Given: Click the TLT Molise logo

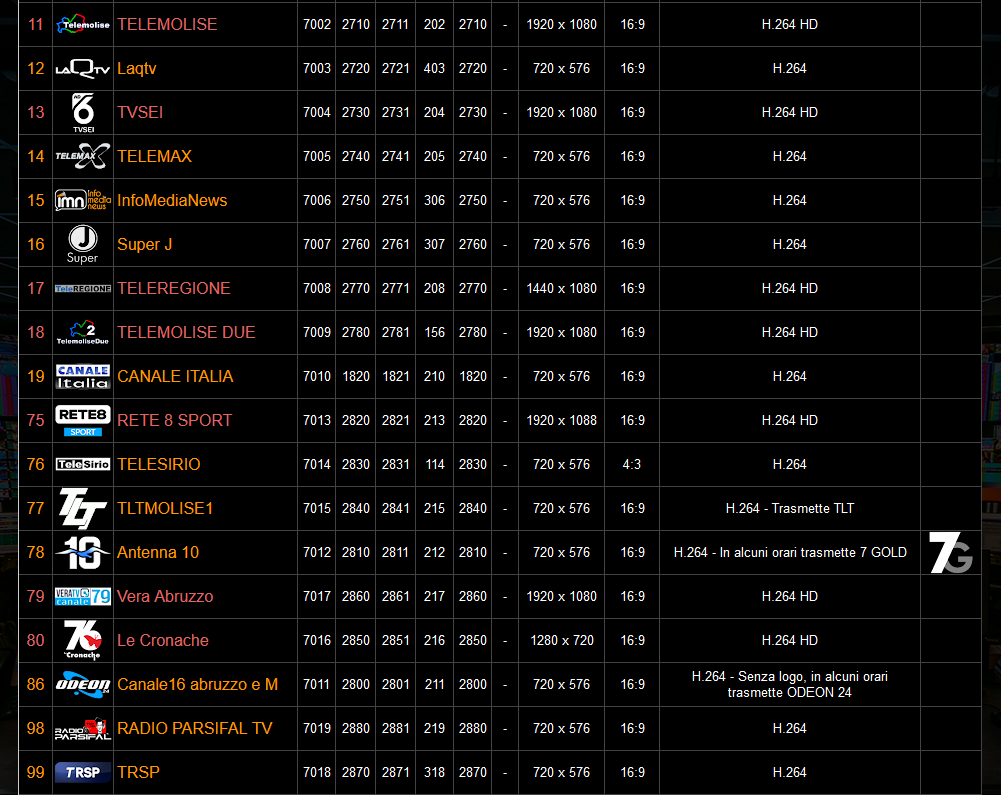Looking at the screenshot, I should click(x=83, y=508).
